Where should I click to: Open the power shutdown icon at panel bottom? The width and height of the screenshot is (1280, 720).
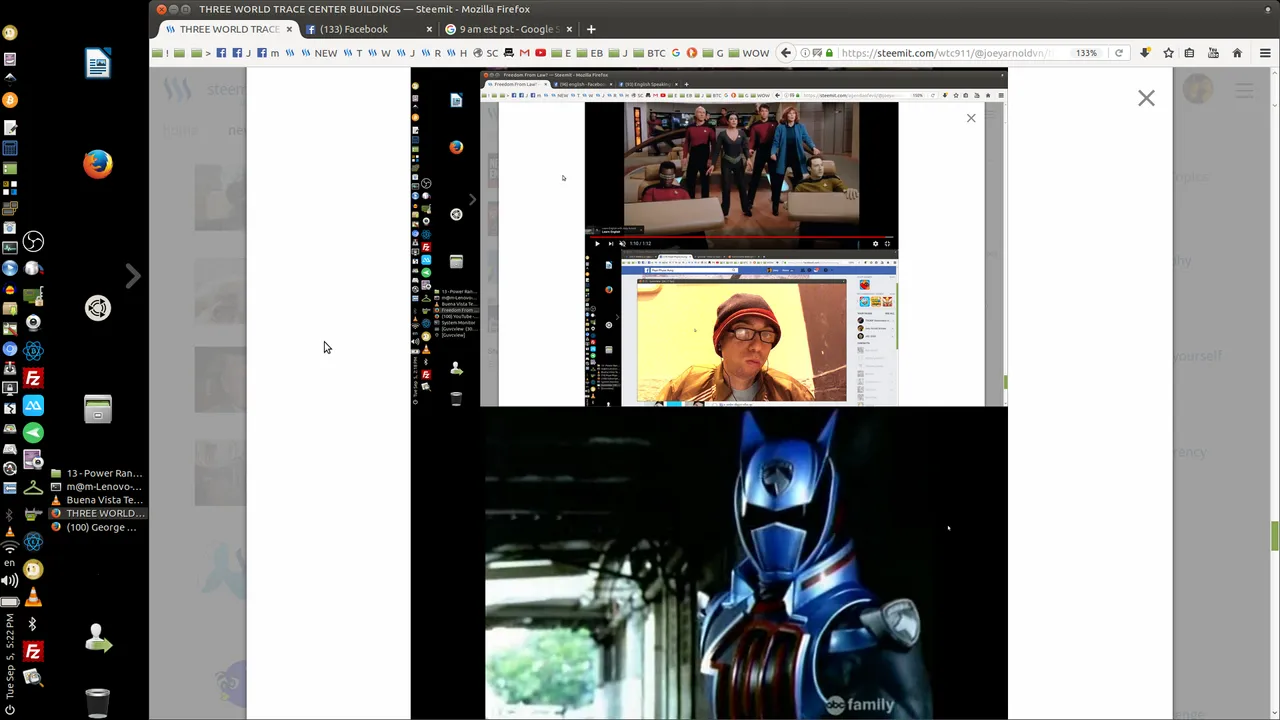tap(10, 711)
